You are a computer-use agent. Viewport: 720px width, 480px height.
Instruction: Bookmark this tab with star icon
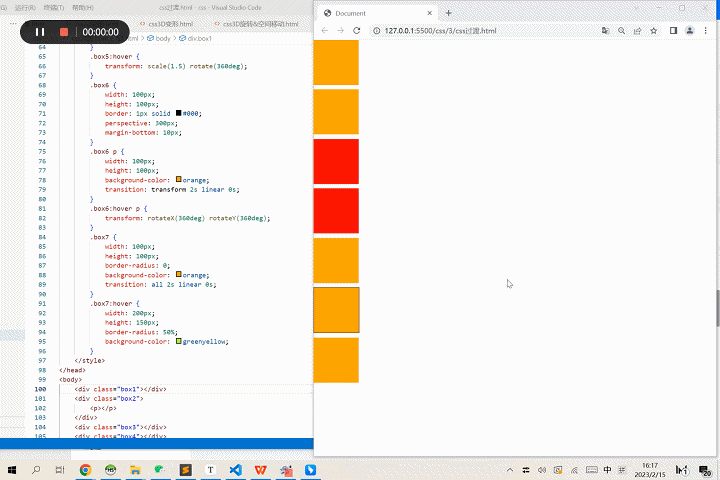click(653, 31)
